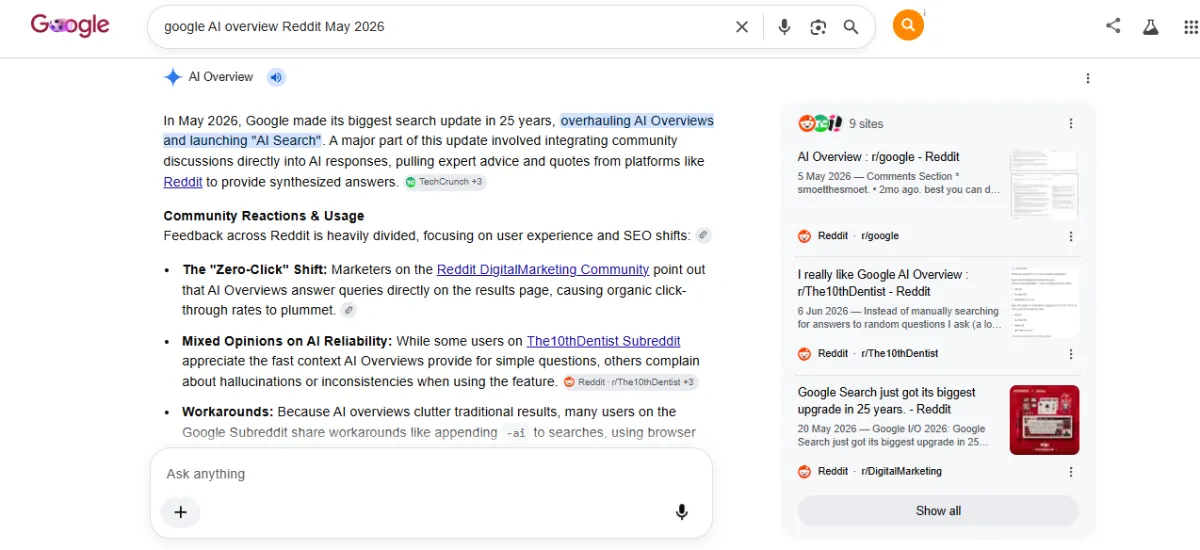Click the The10thDentist result thumbnail

[1044, 302]
